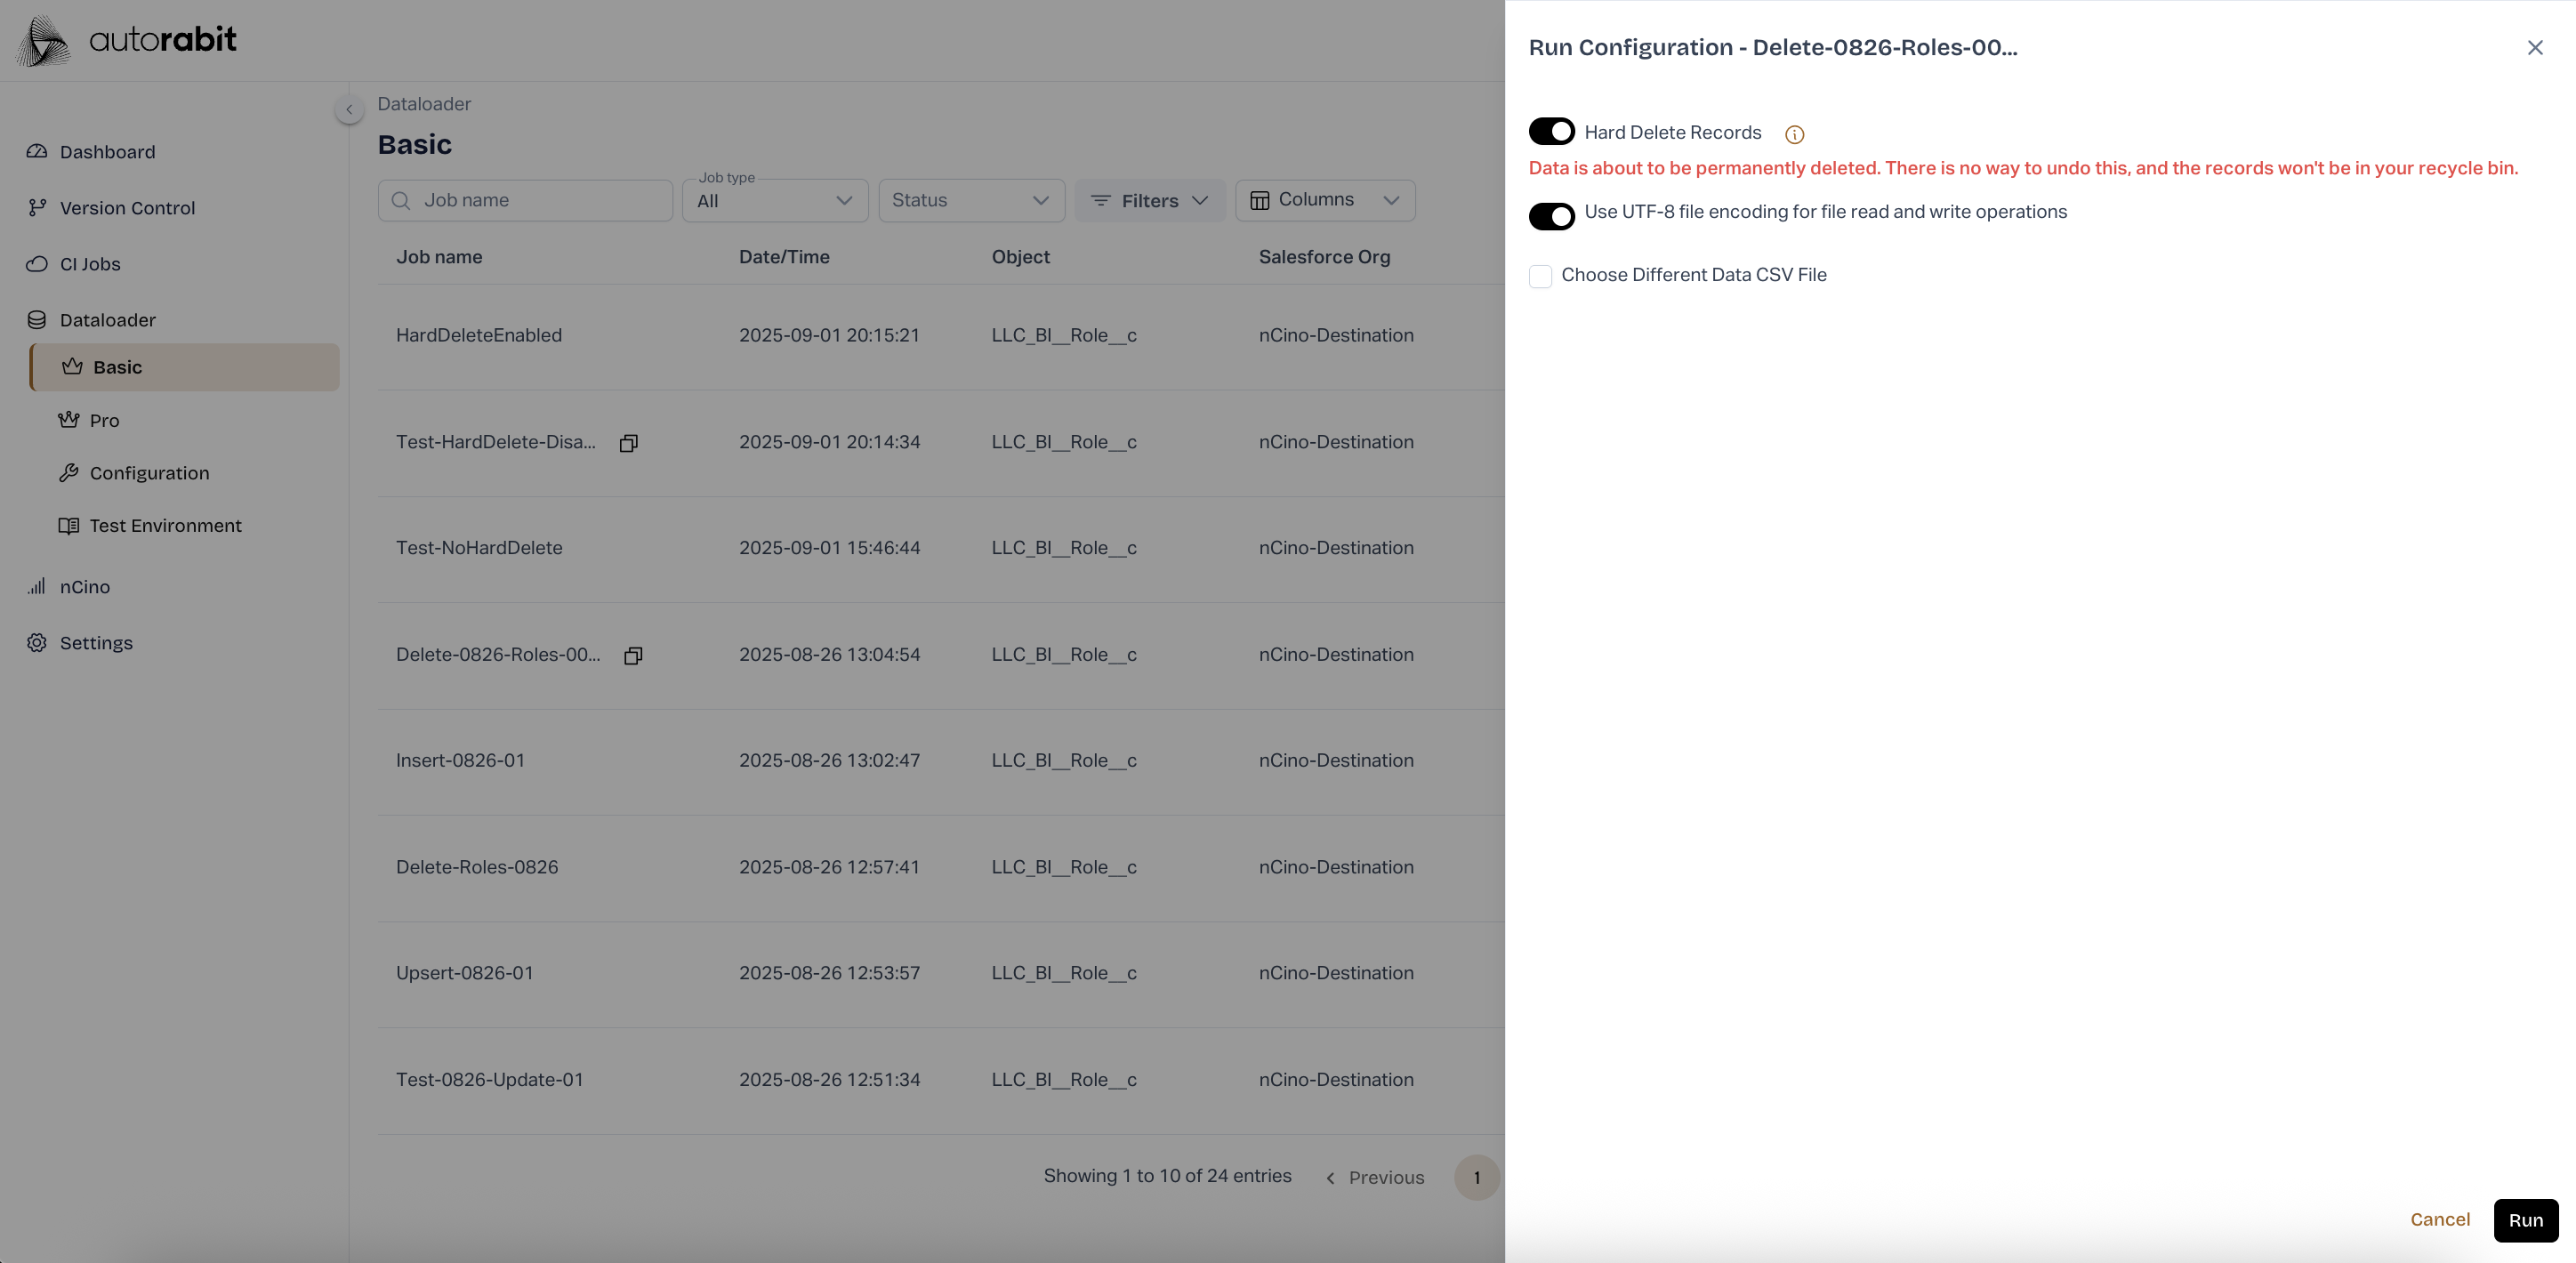Expand the Status dropdown
This screenshot has height=1263, width=2576.
(970, 201)
